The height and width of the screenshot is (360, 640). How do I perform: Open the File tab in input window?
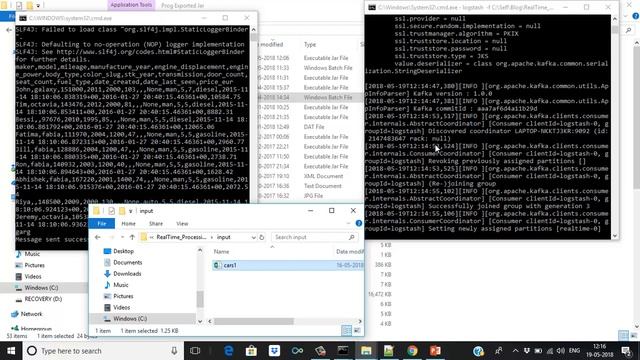tap(102, 224)
